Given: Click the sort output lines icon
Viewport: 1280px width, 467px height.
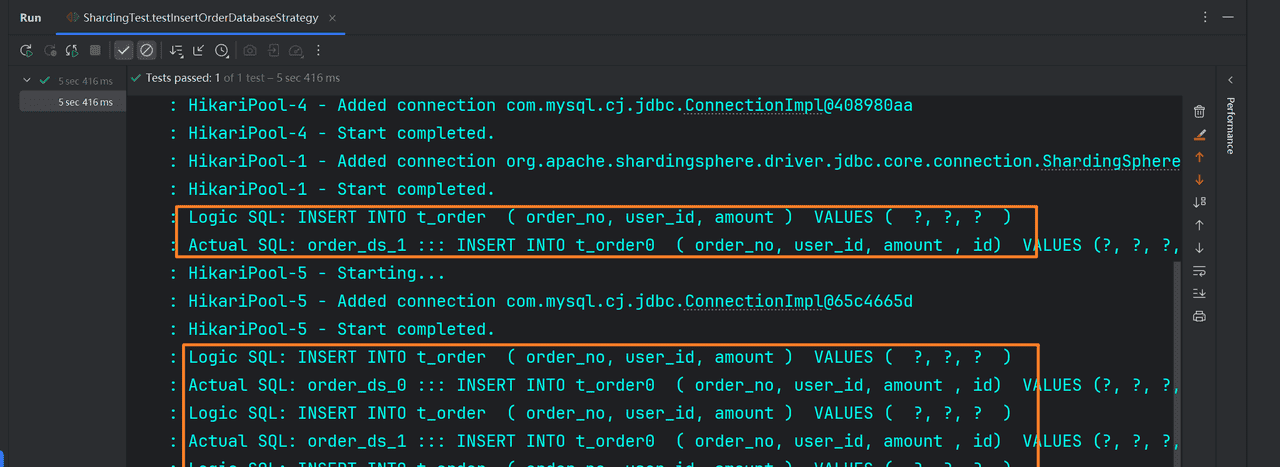Looking at the screenshot, I should pyautogui.click(x=1200, y=202).
